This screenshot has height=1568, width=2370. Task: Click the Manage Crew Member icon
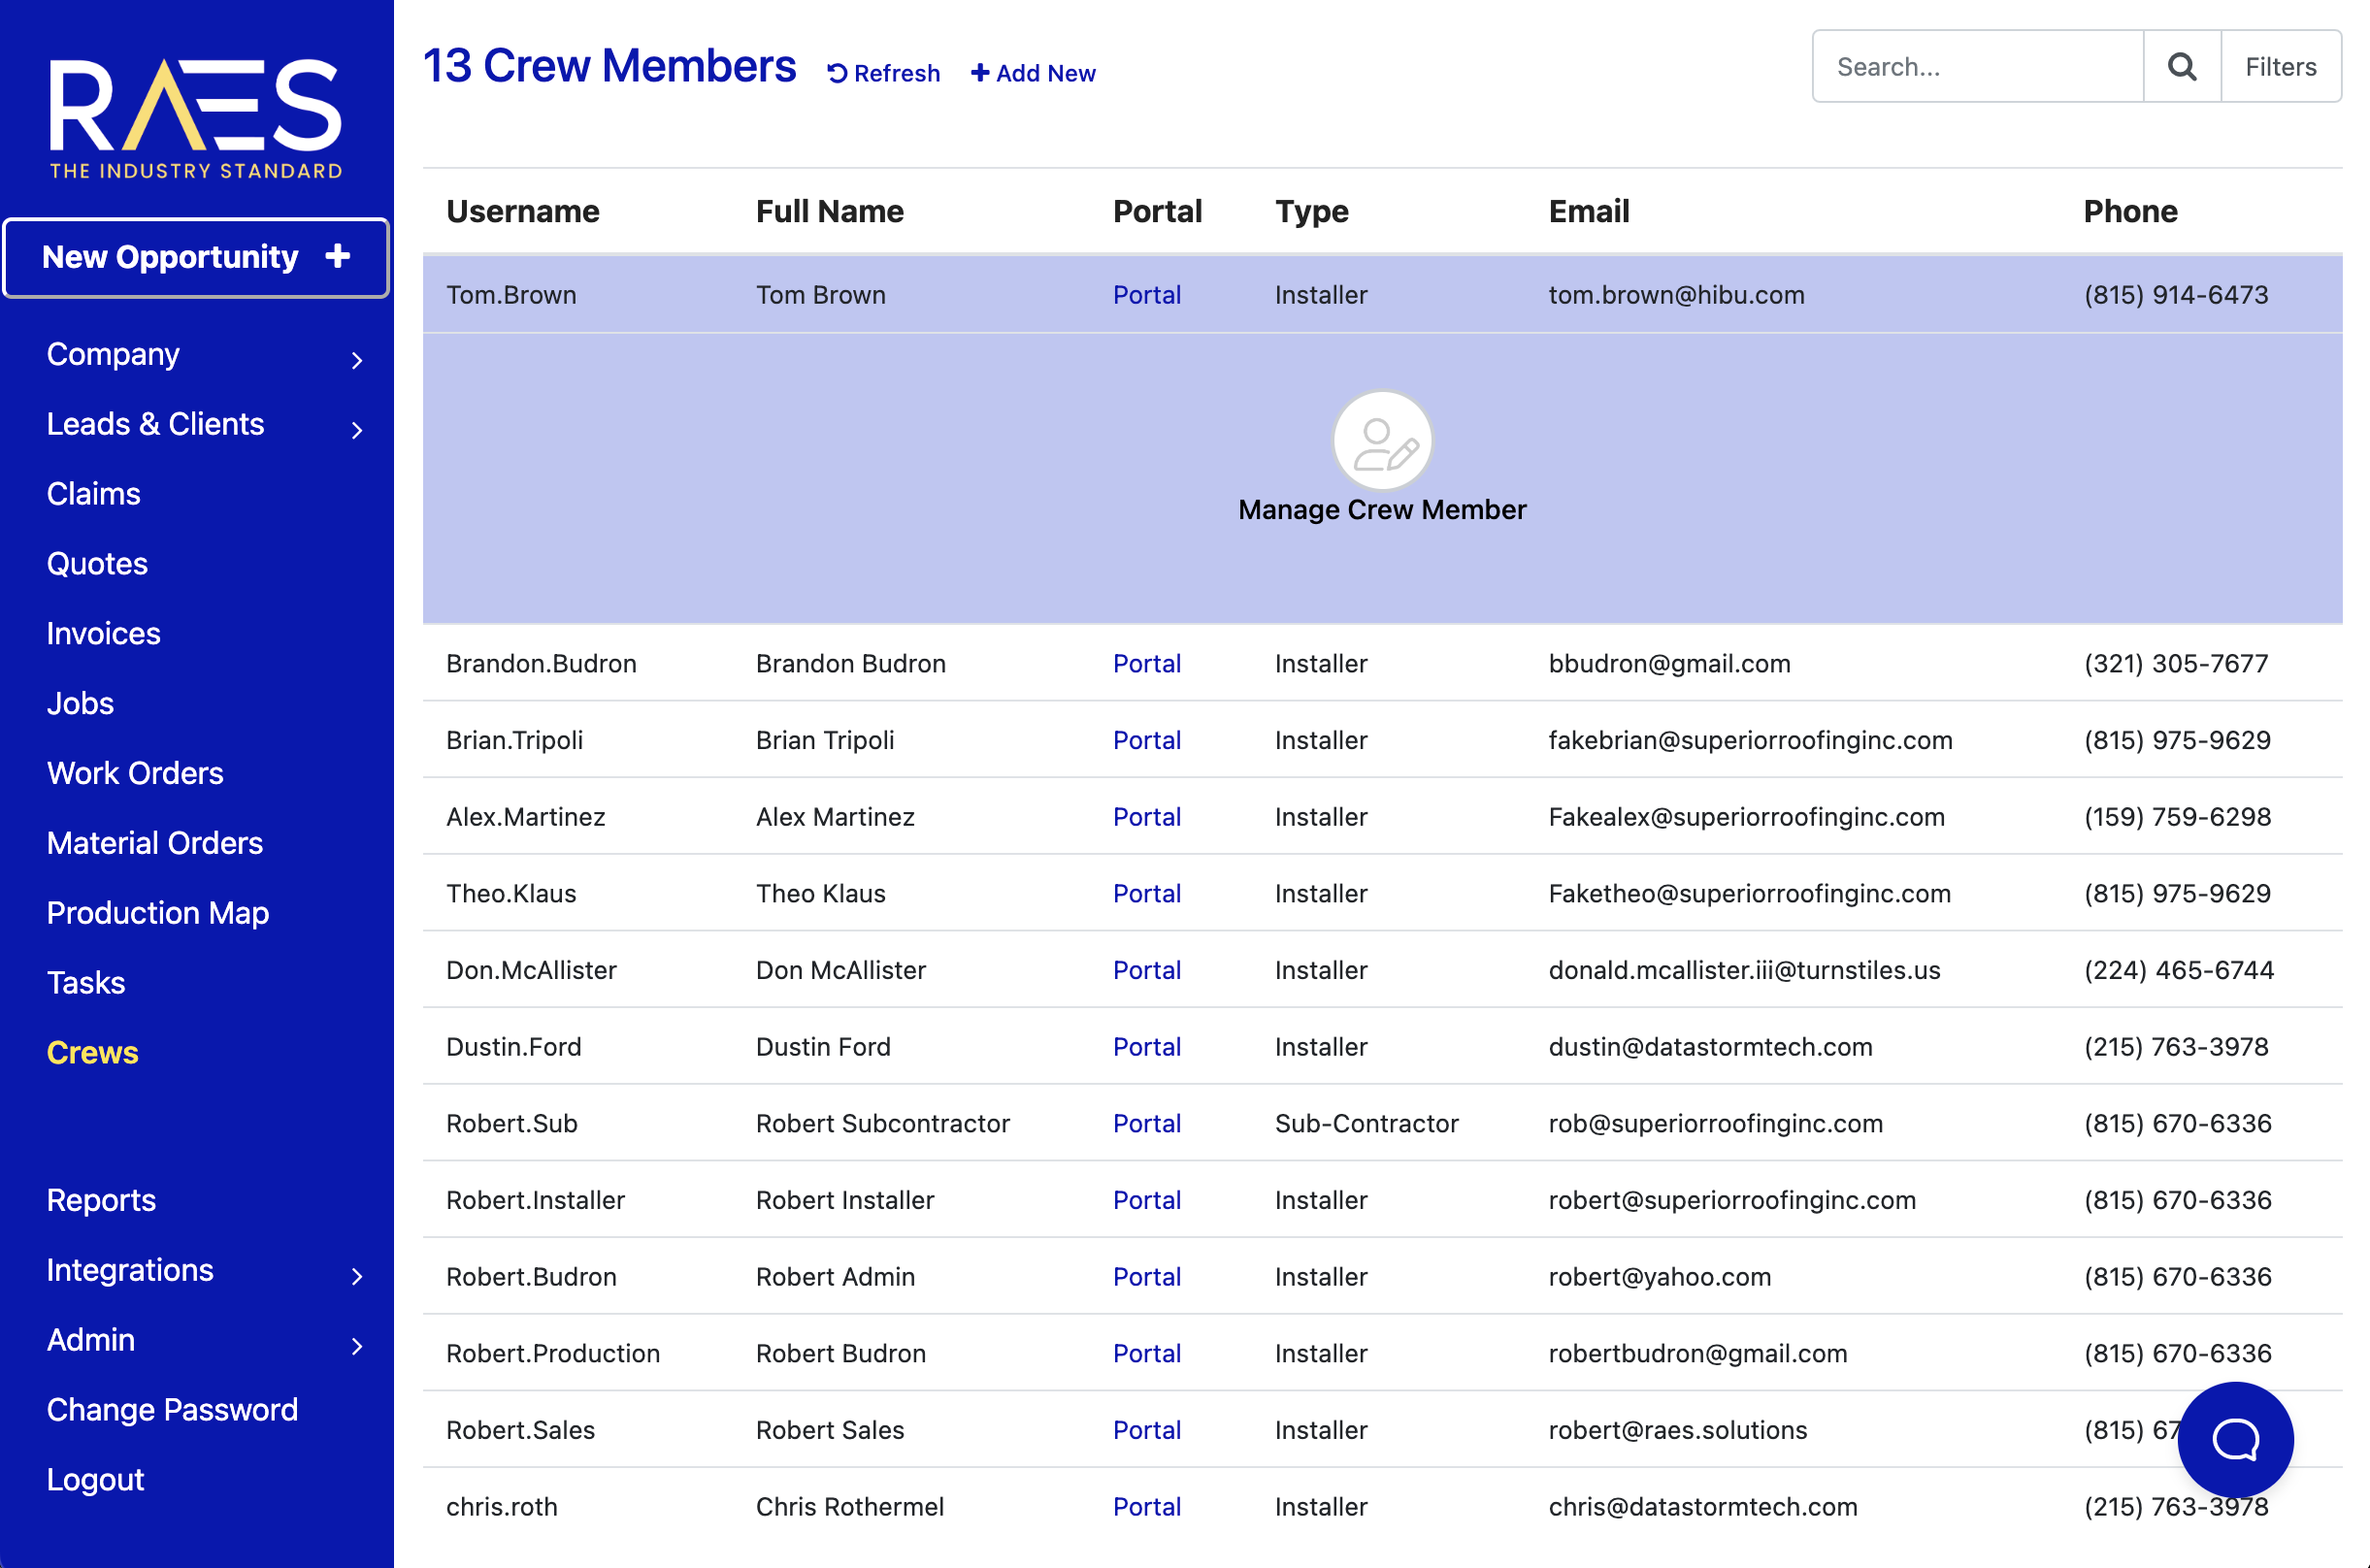pyautogui.click(x=1382, y=441)
